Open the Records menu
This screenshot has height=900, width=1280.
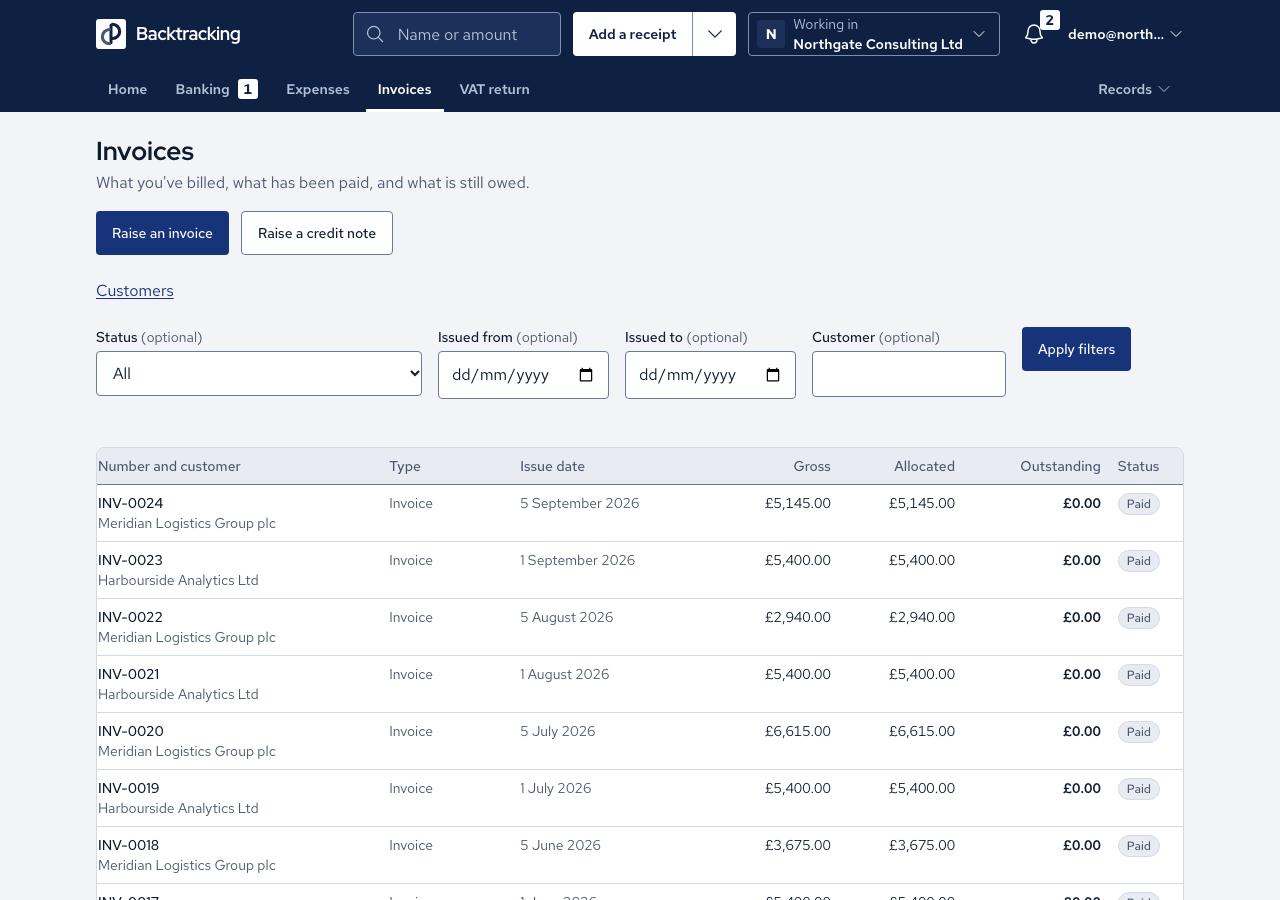pos(1134,89)
